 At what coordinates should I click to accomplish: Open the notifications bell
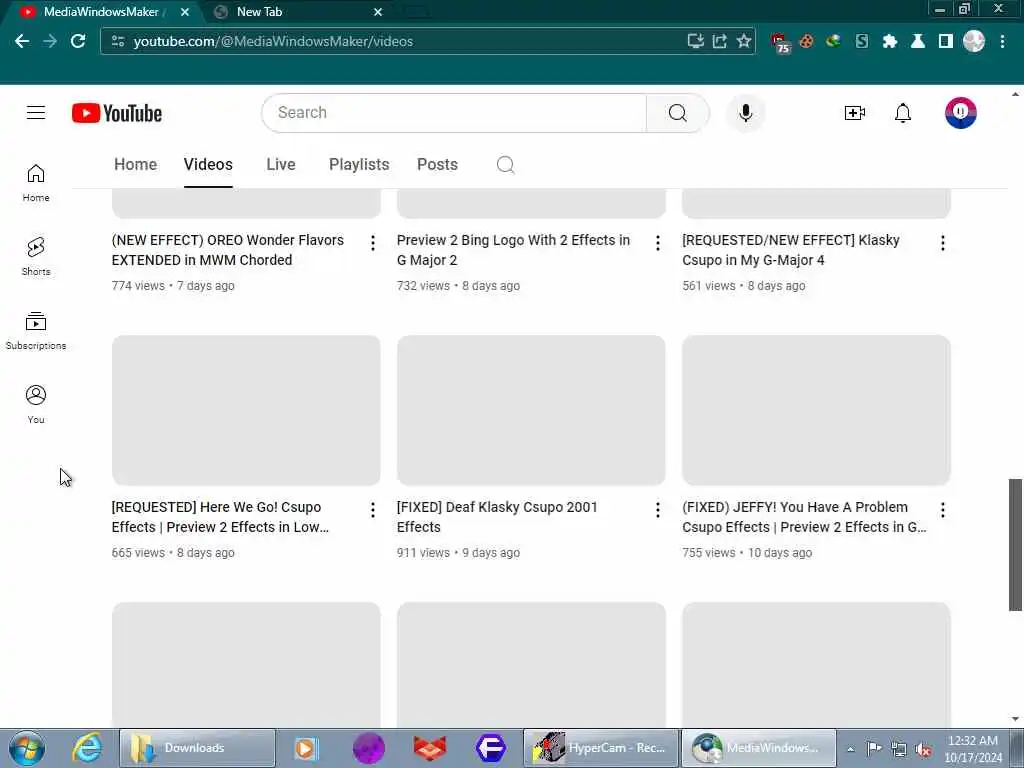tap(903, 113)
